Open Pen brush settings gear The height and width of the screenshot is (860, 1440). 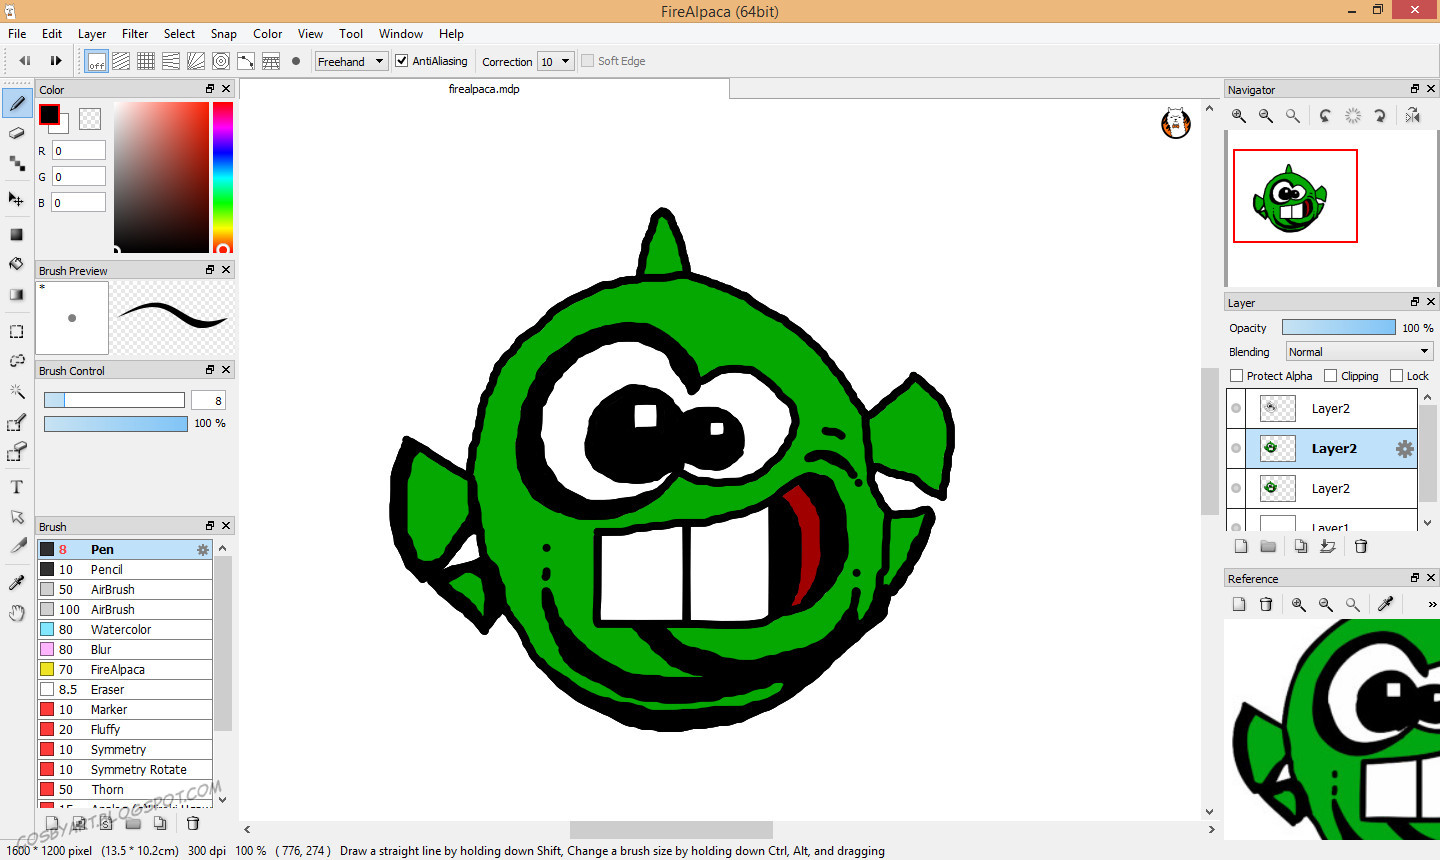[x=203, y=550]
